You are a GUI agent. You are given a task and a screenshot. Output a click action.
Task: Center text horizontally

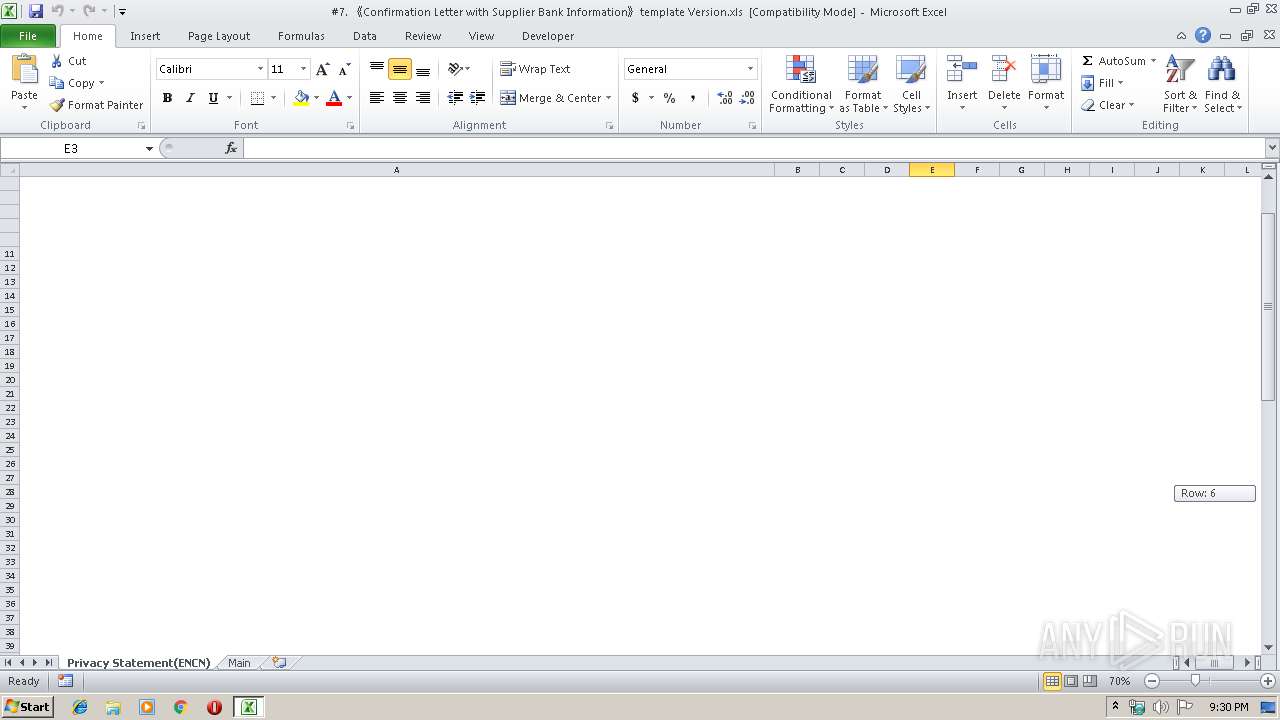400,98
